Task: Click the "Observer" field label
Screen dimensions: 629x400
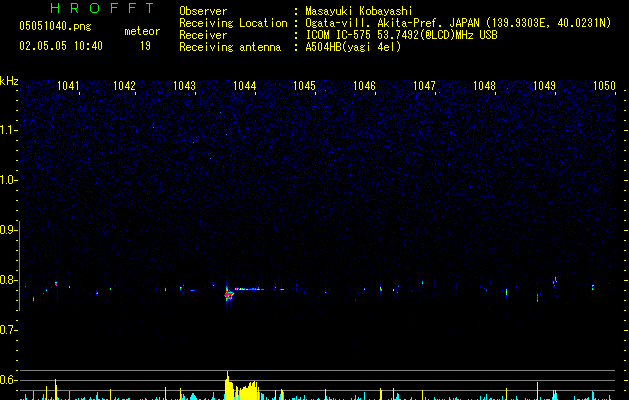Action: coord(203,11)
